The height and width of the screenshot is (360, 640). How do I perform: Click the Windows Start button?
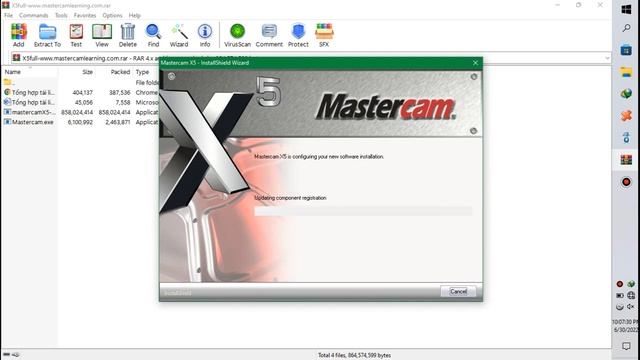[626, 9]
